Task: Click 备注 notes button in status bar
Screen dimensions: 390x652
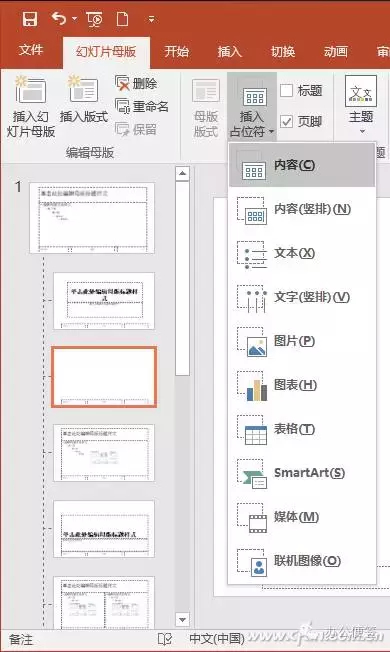Action: pyautogui.click(x=21, y=640)
